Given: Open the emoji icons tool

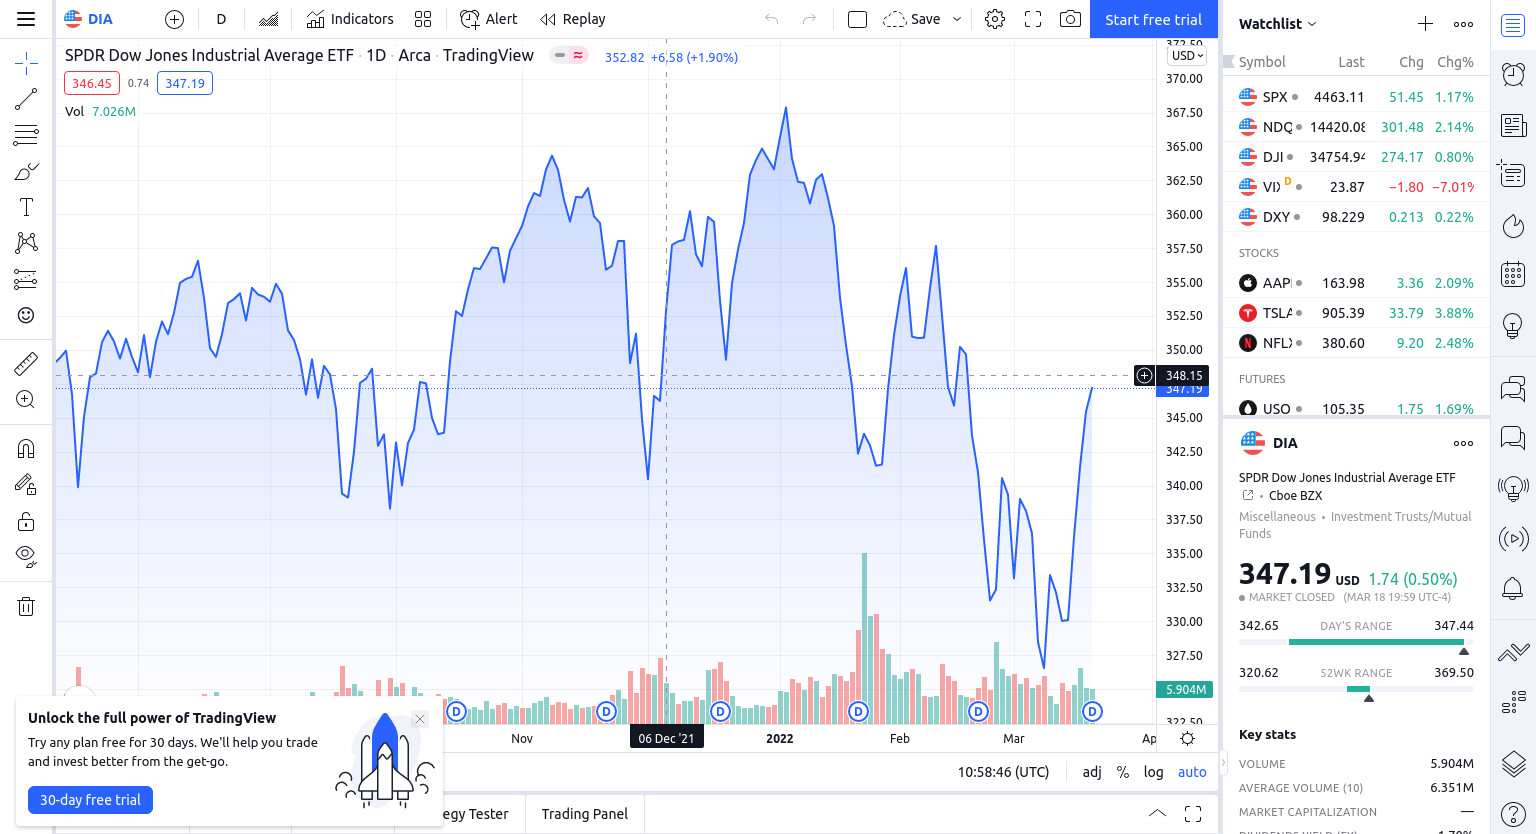Looking at the screenshot, I should (x=26, y=315).
